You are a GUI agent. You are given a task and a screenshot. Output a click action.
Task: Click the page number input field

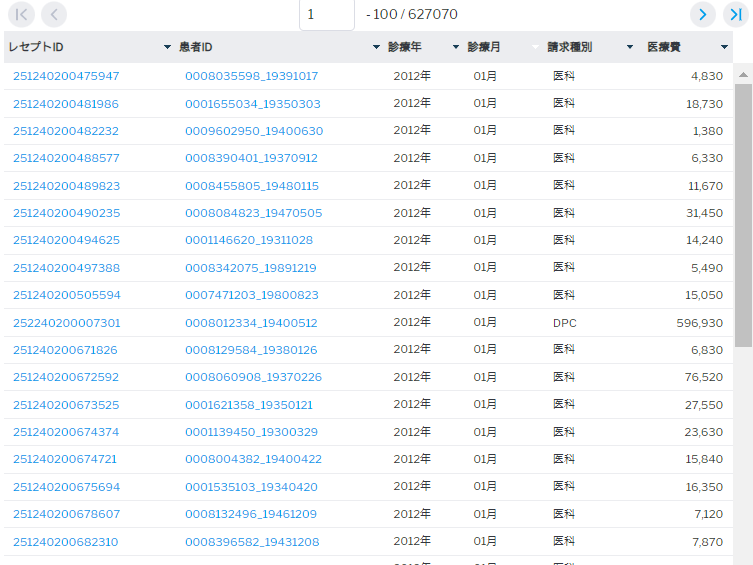pos(326,15)
